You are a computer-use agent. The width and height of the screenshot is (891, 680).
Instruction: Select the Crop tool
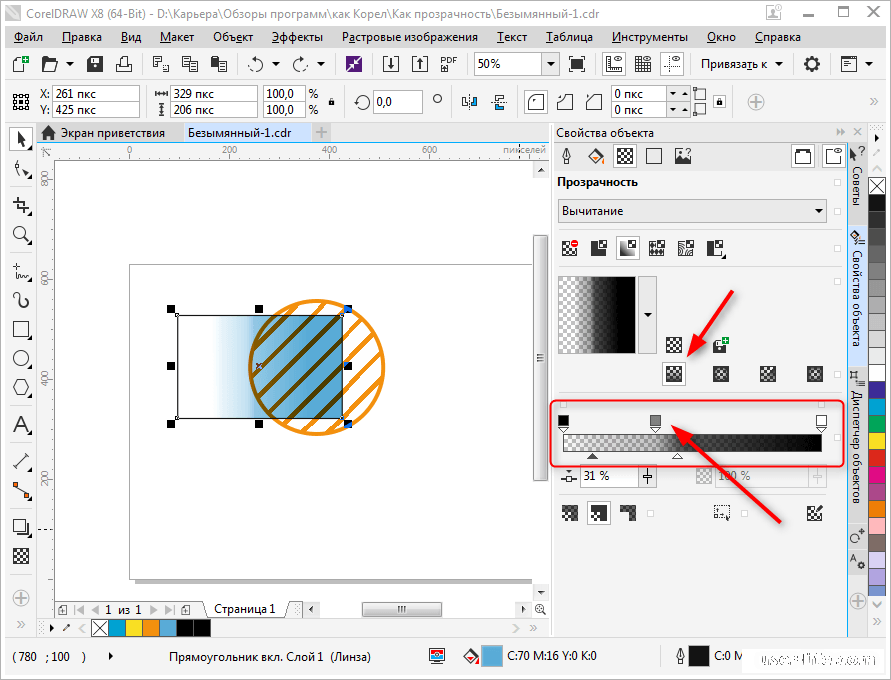pos(22,205)
